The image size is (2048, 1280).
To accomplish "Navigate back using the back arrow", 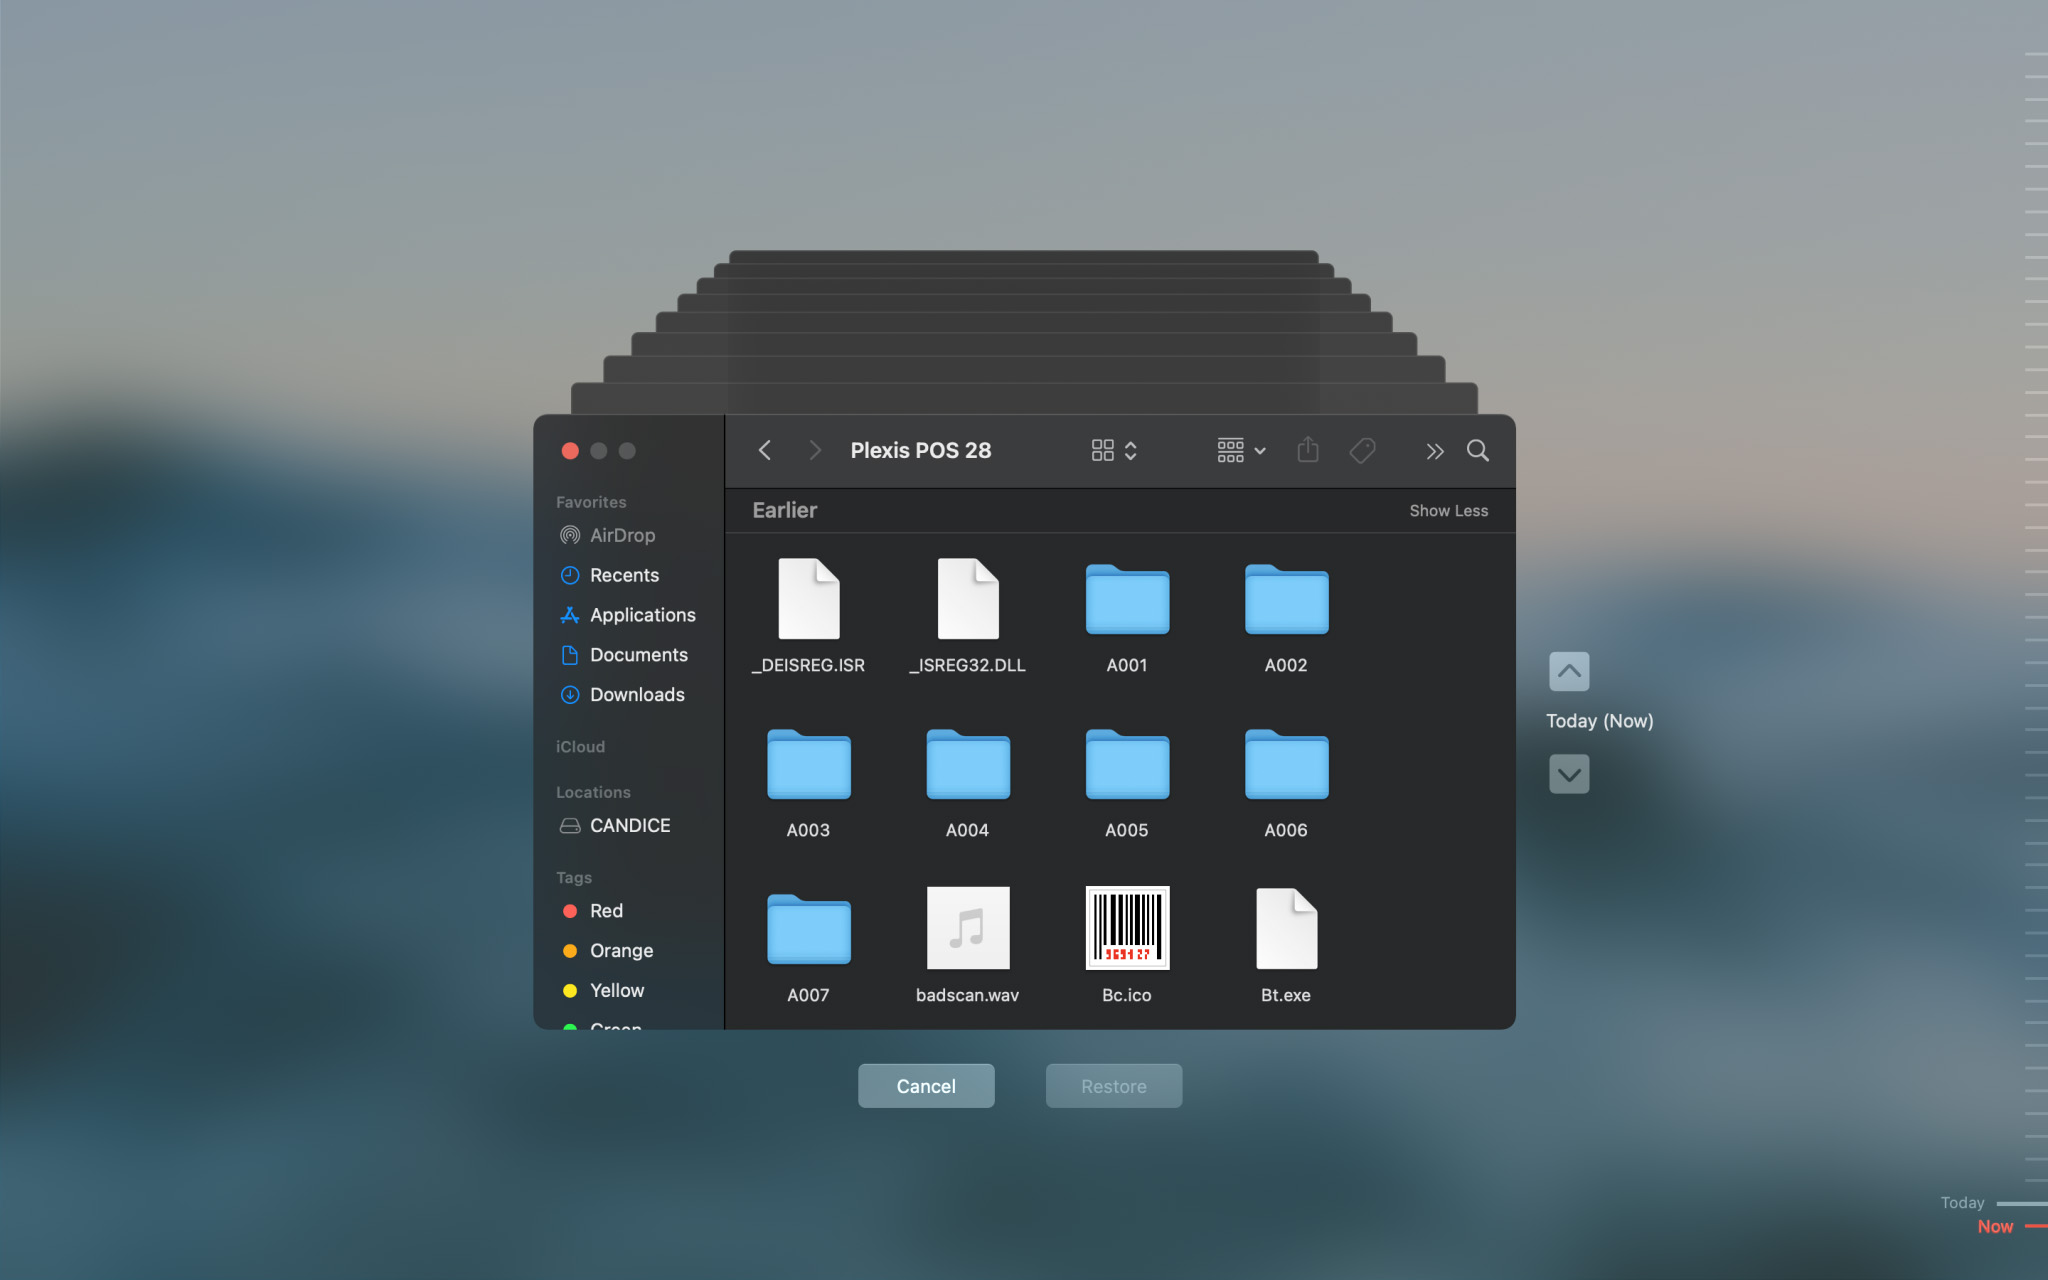I will coord(765,450).
